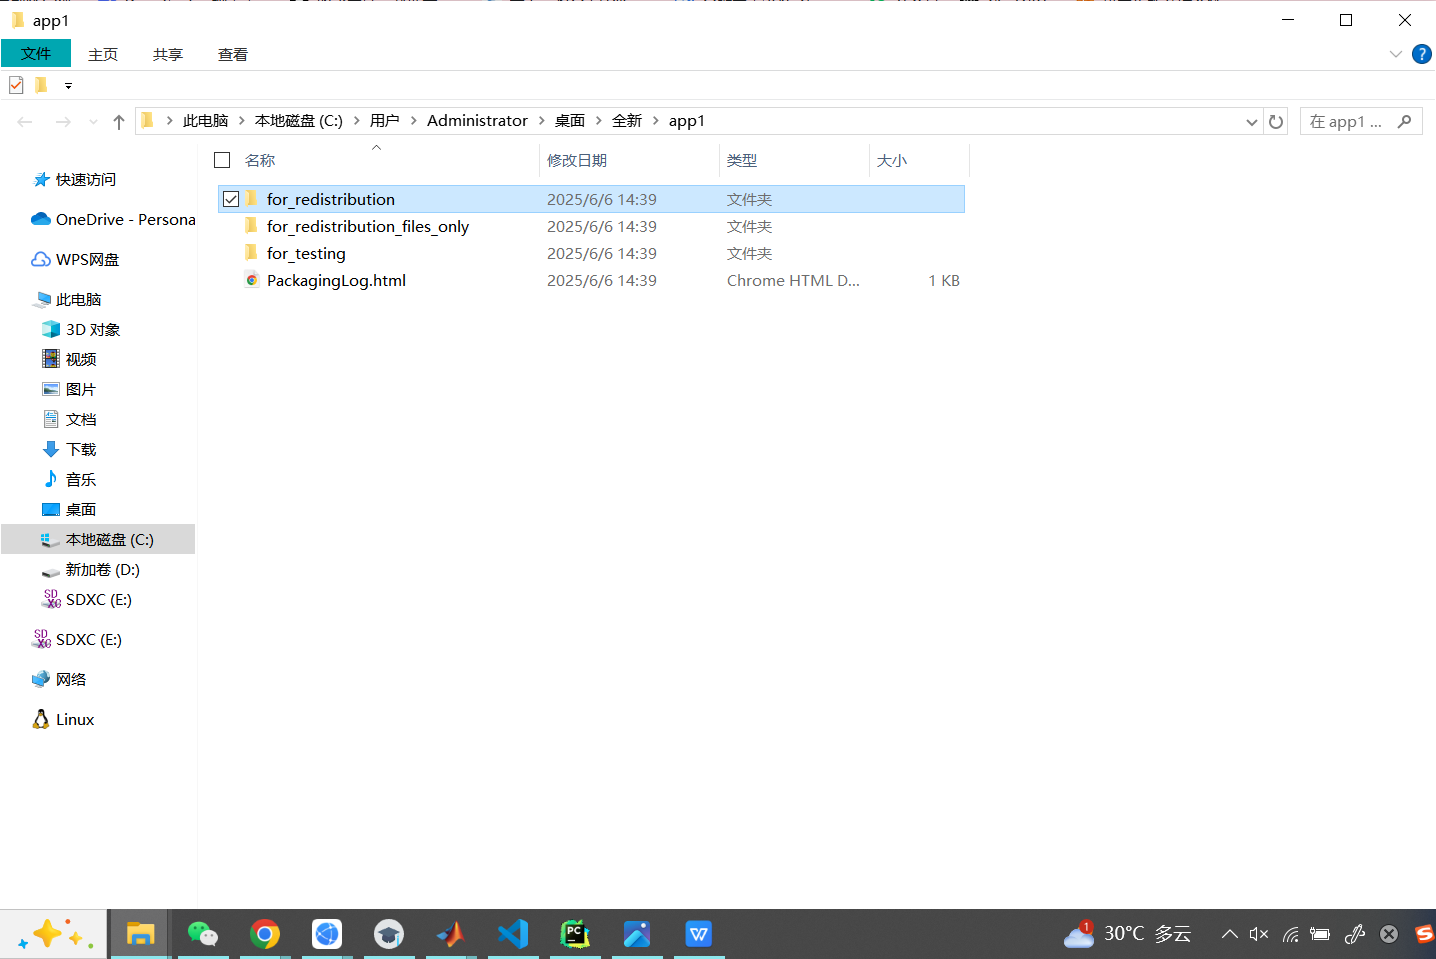Screen dimensions: 1436x959
Task: Start MATLAB from the taskbar
Action: click(x=451, y=934)
